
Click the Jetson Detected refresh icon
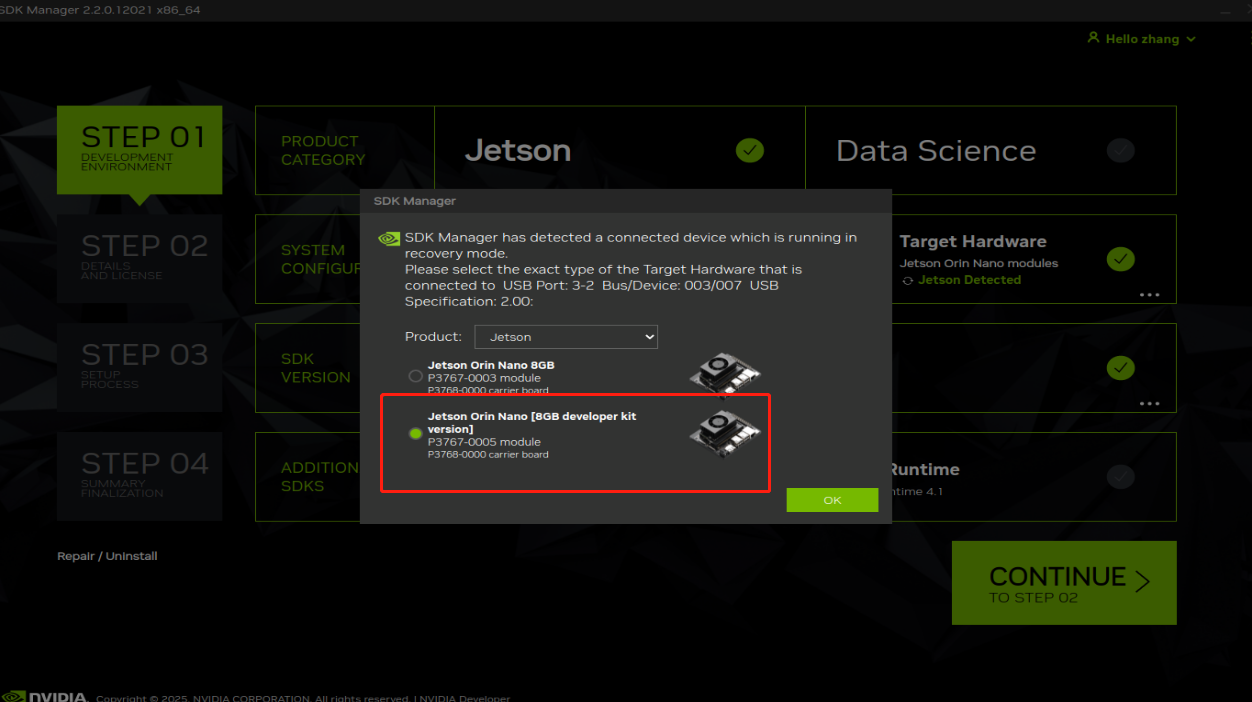908,281
